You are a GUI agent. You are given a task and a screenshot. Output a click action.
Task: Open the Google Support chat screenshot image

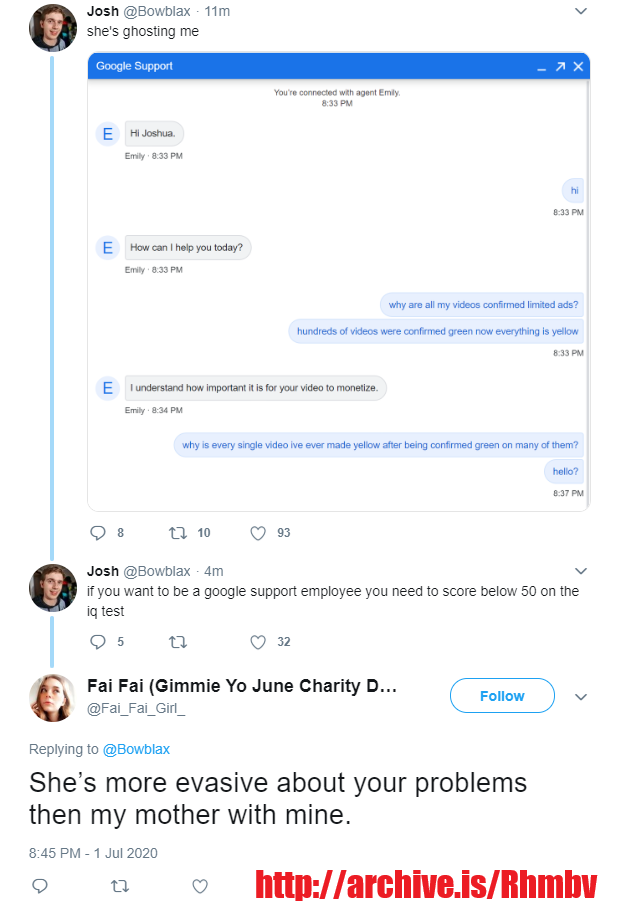tap(338, 282)
